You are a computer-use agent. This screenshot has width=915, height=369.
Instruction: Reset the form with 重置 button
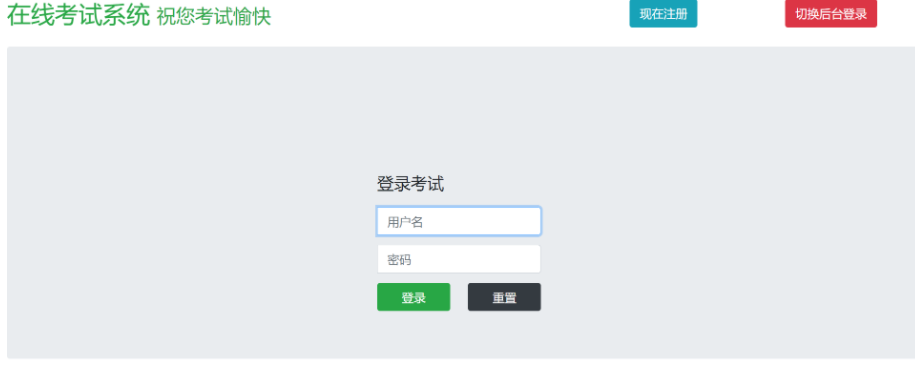point(504,297)
